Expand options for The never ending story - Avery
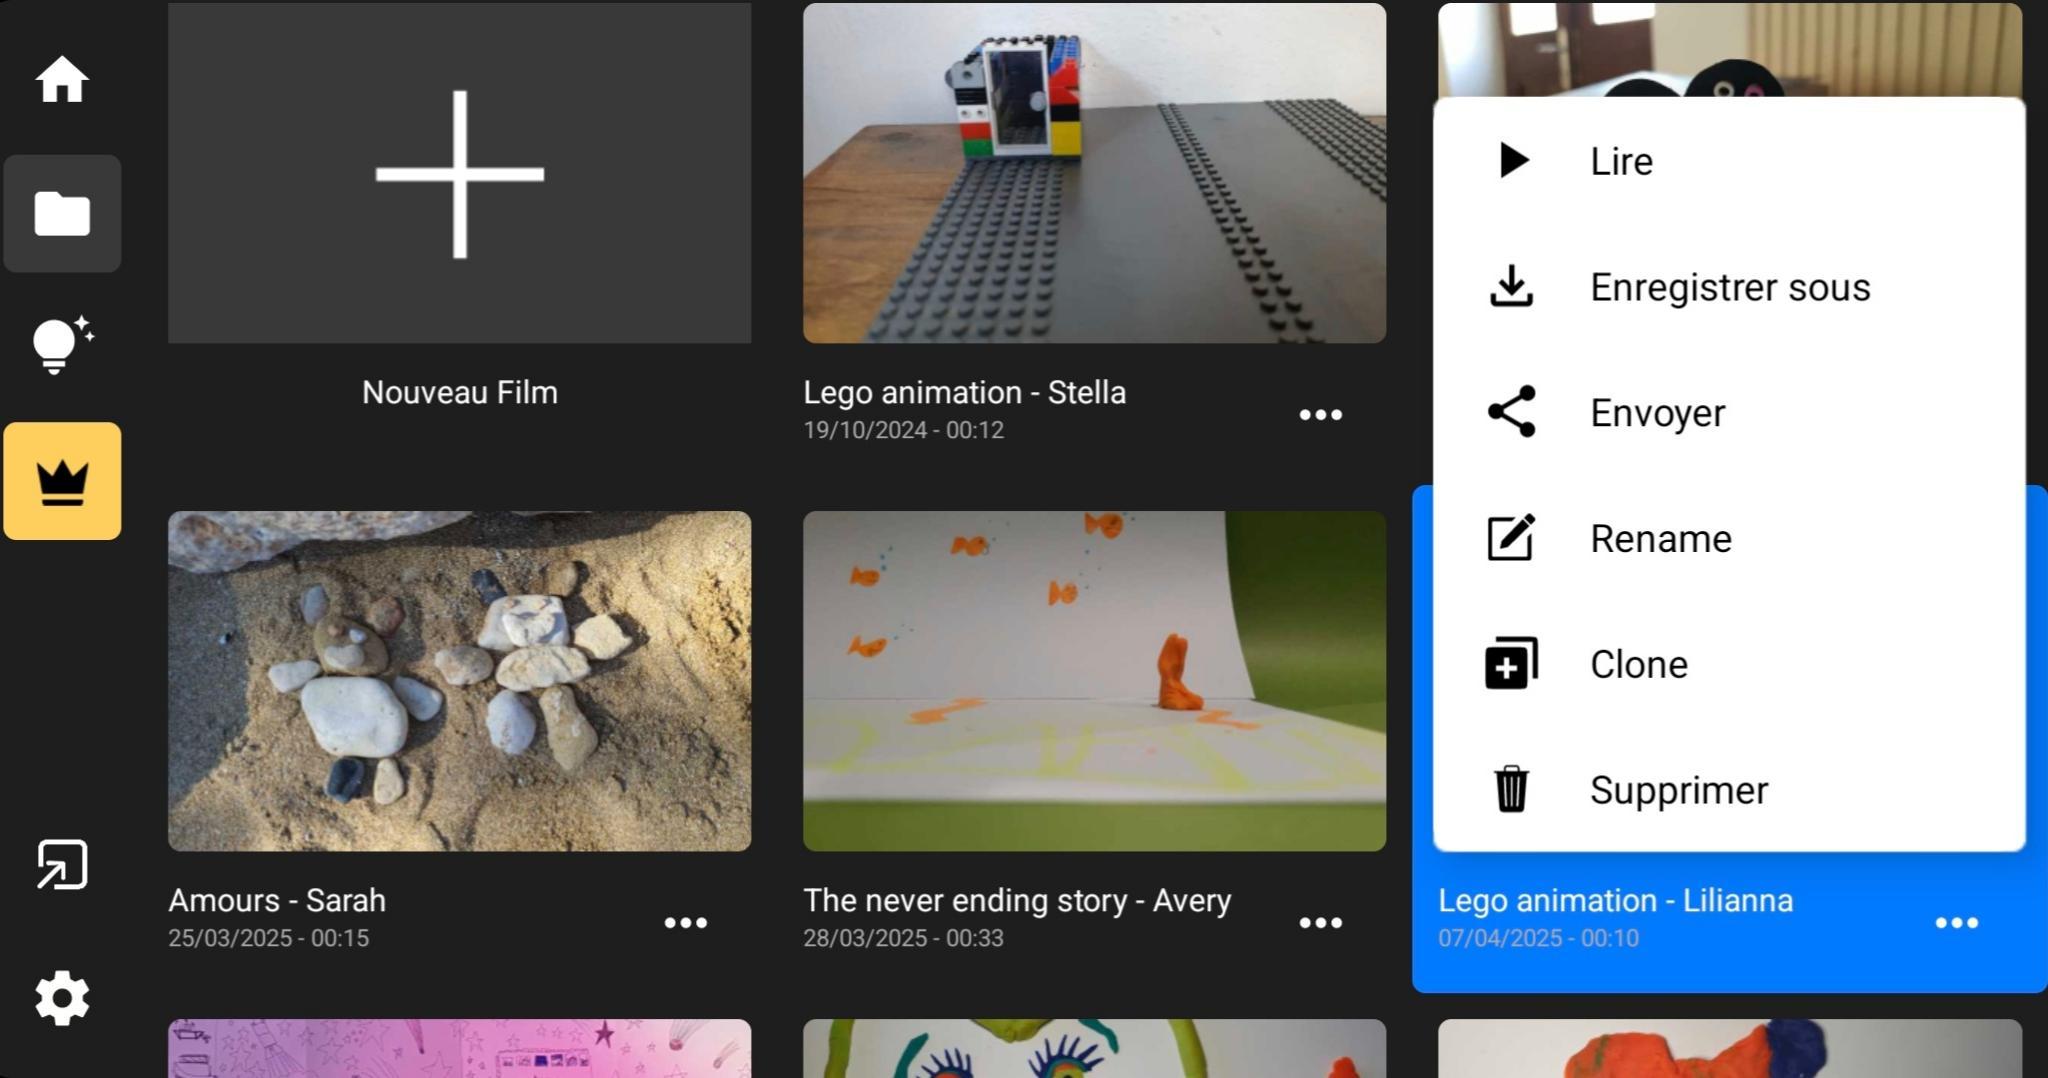This screenshot has width=2048, height=1078. pyautogui.click(x=1320, y=923)
